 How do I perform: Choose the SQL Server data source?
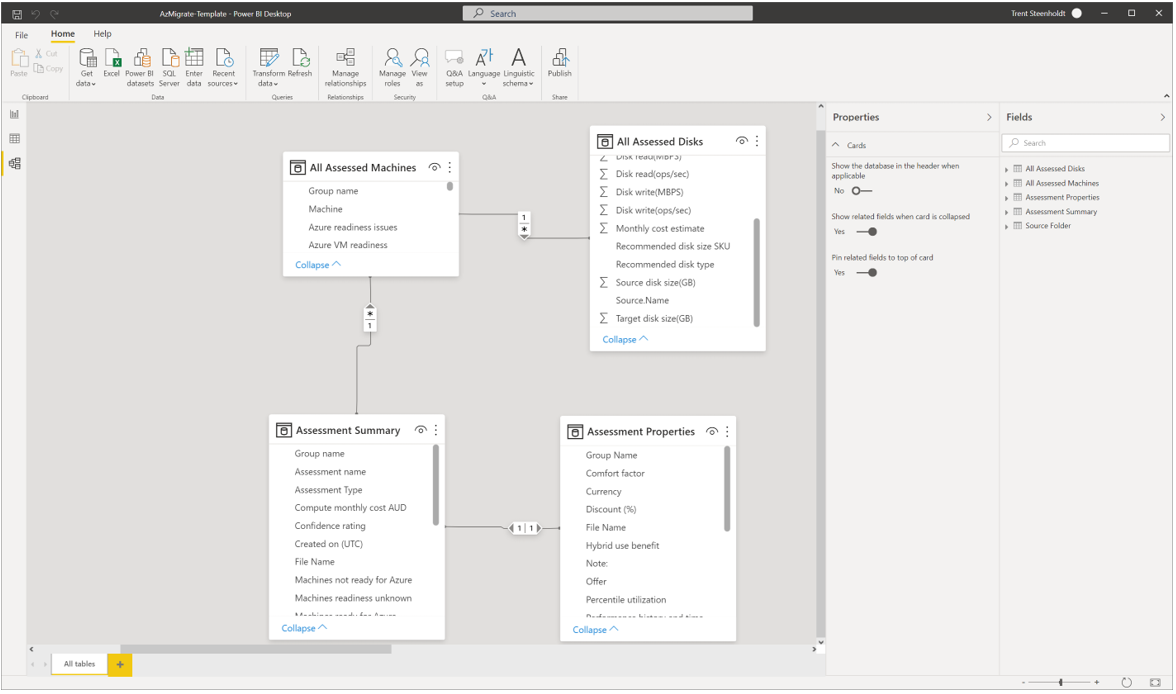point(170,68)
